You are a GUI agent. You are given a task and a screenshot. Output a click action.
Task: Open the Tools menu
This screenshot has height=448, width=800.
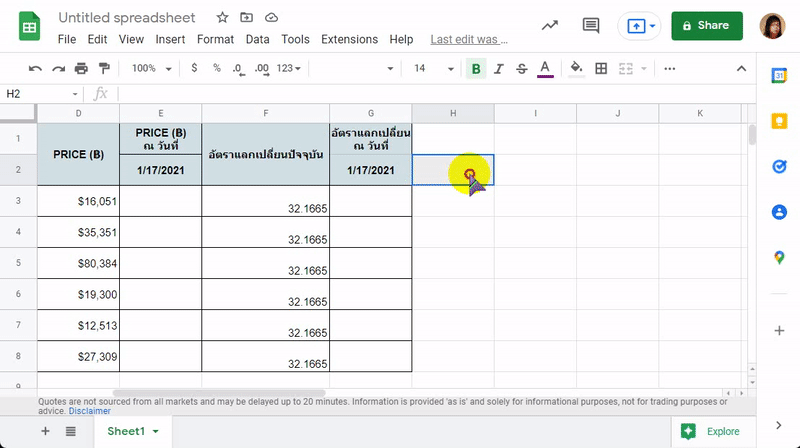(x=295, y=39)
